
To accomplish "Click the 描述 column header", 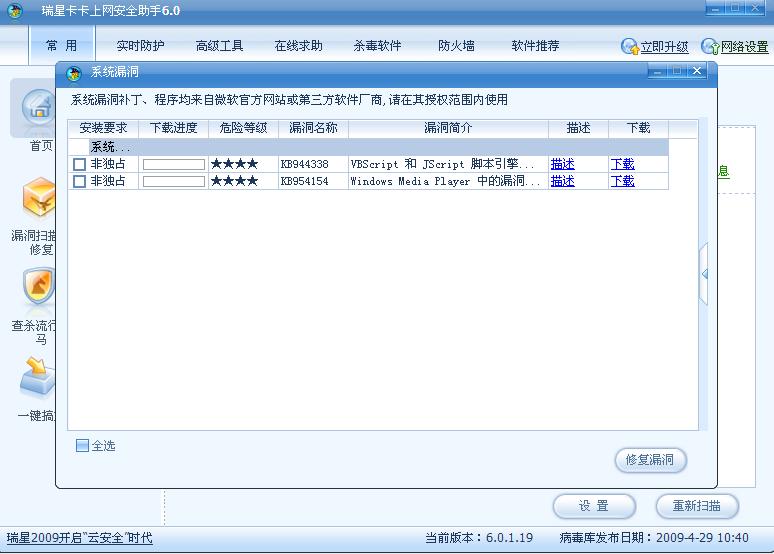I will pyautogui.click(x=579, y=128).
